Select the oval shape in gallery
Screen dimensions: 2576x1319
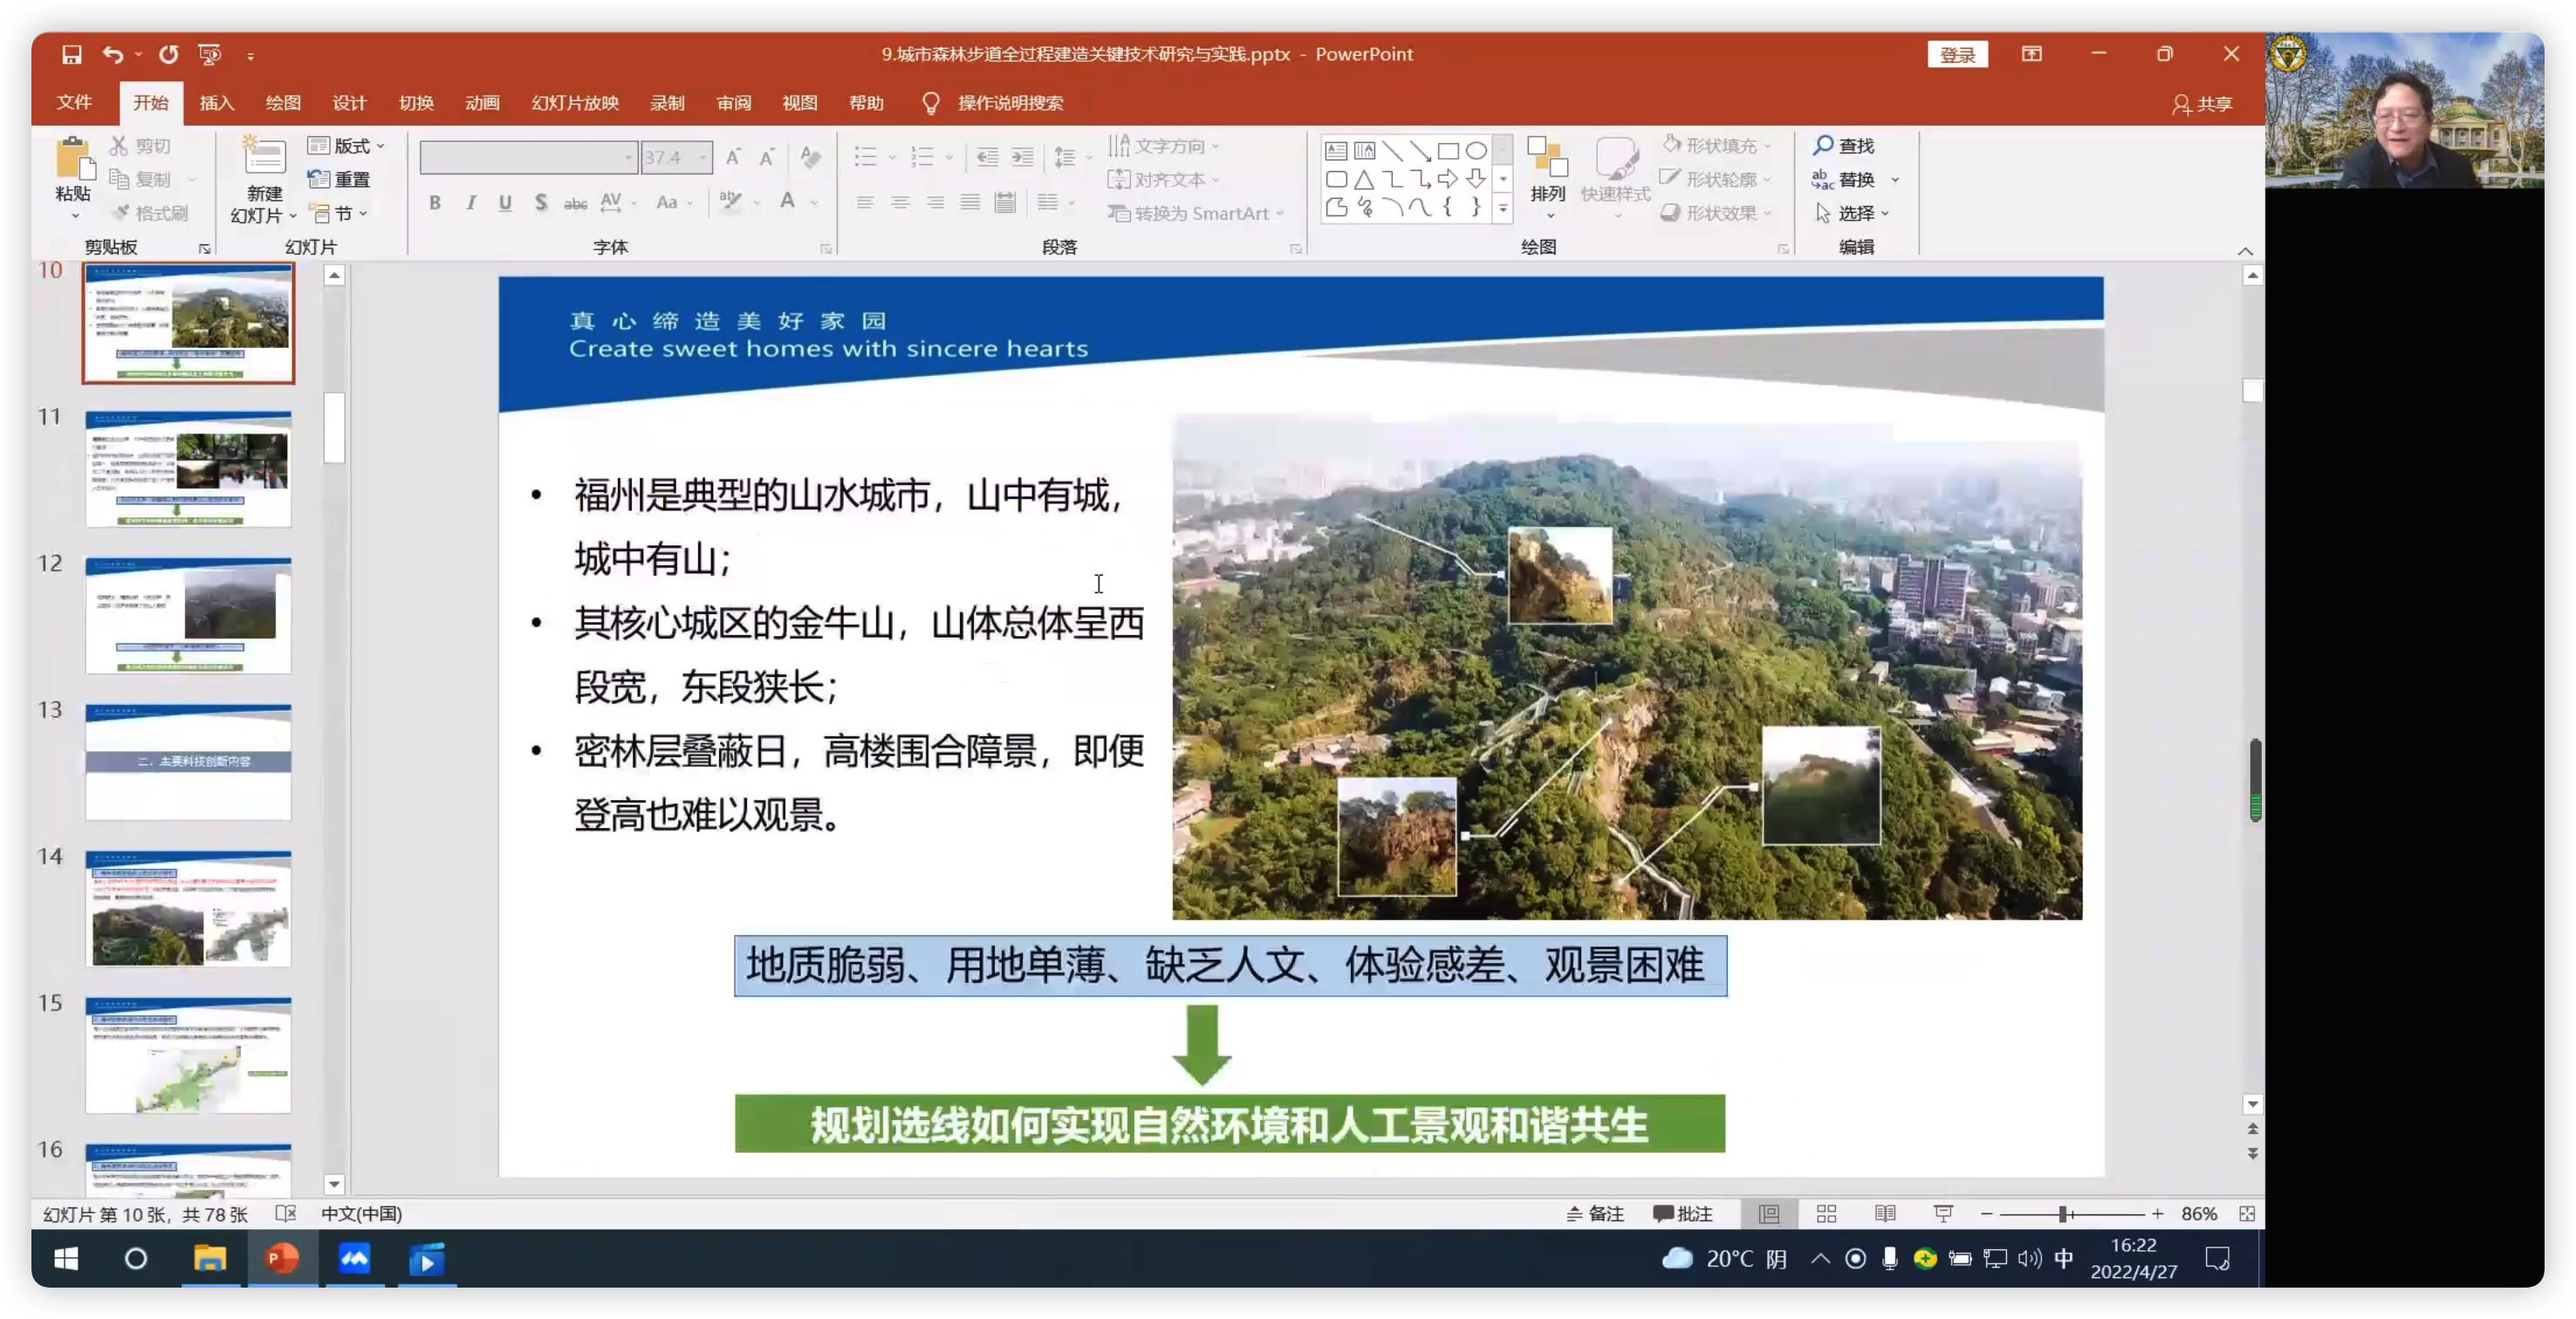tap(1475, 151)
